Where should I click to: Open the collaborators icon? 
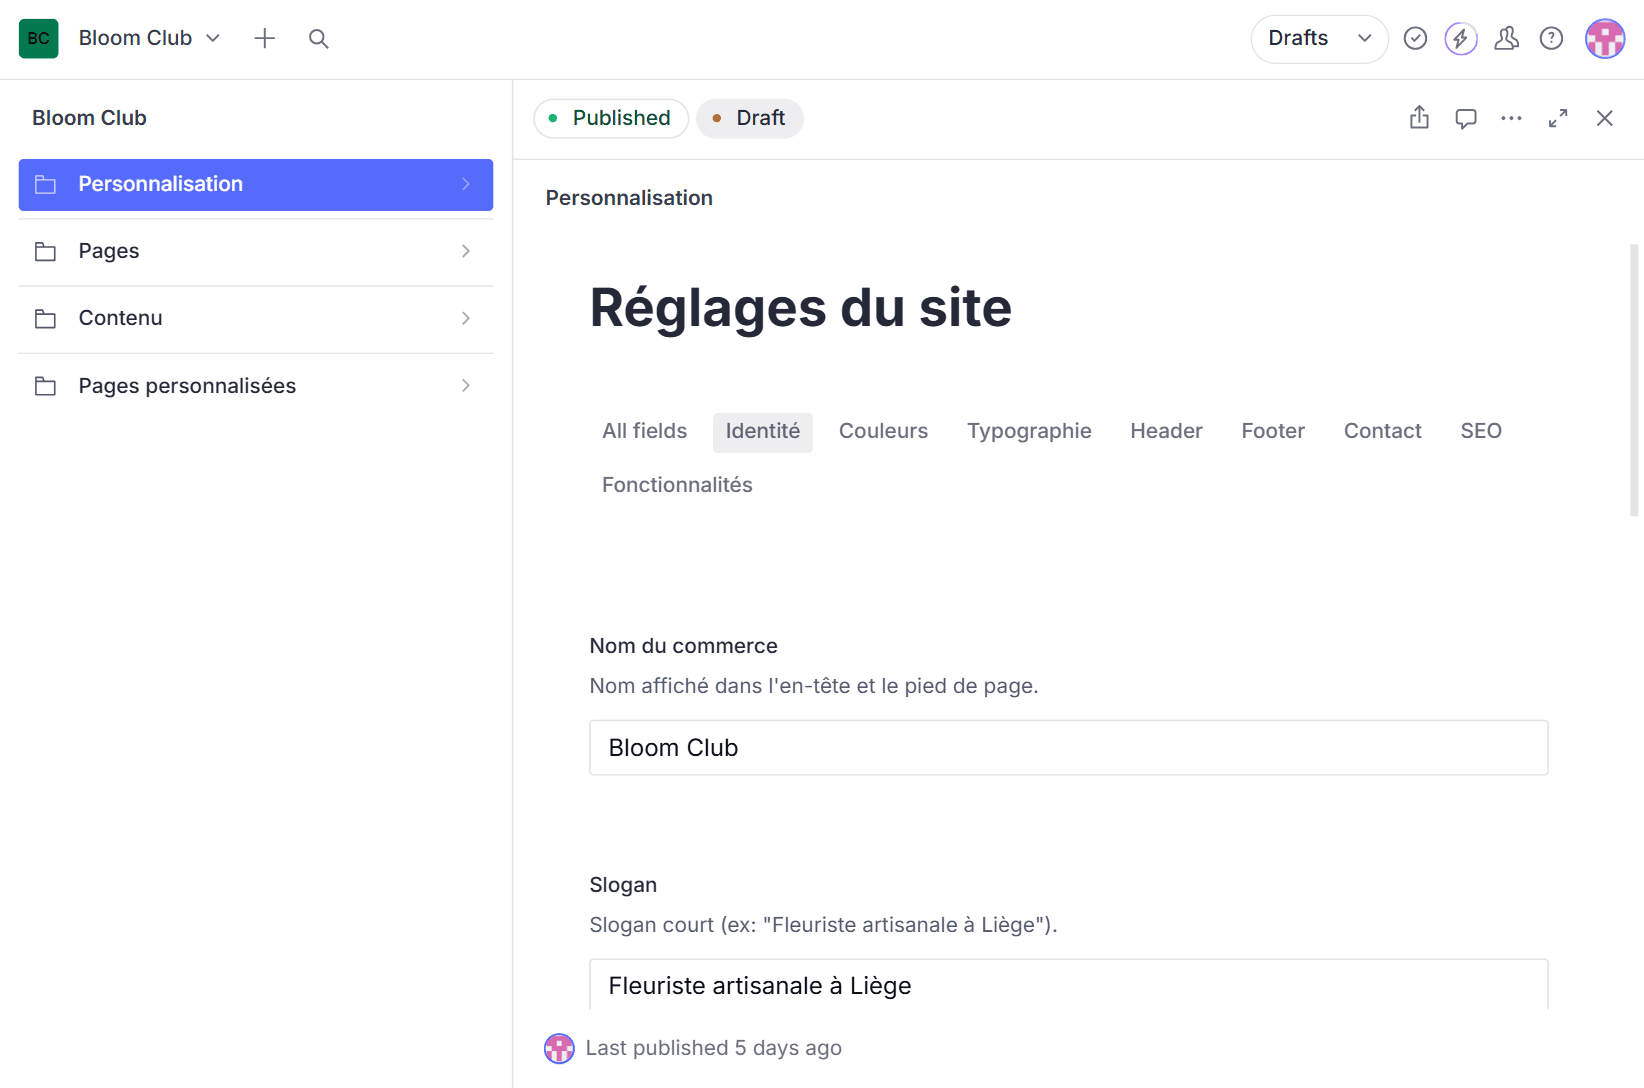coord(1506,38)
